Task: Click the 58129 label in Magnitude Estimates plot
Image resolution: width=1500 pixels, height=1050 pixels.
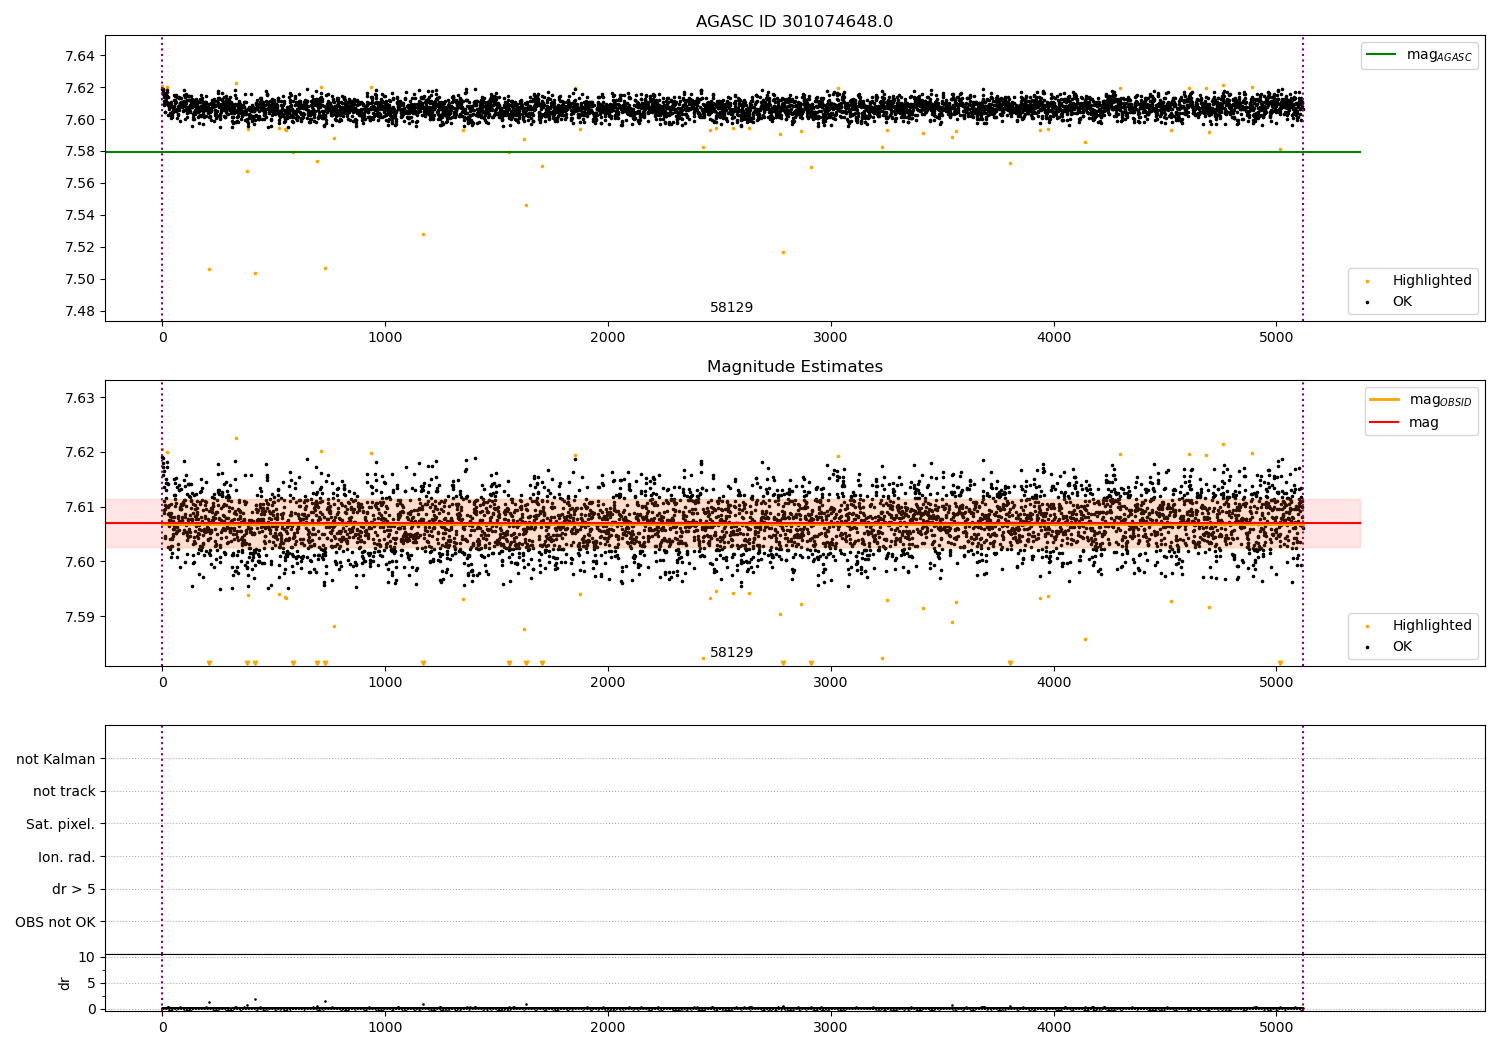Action: [x=731, y=653]
